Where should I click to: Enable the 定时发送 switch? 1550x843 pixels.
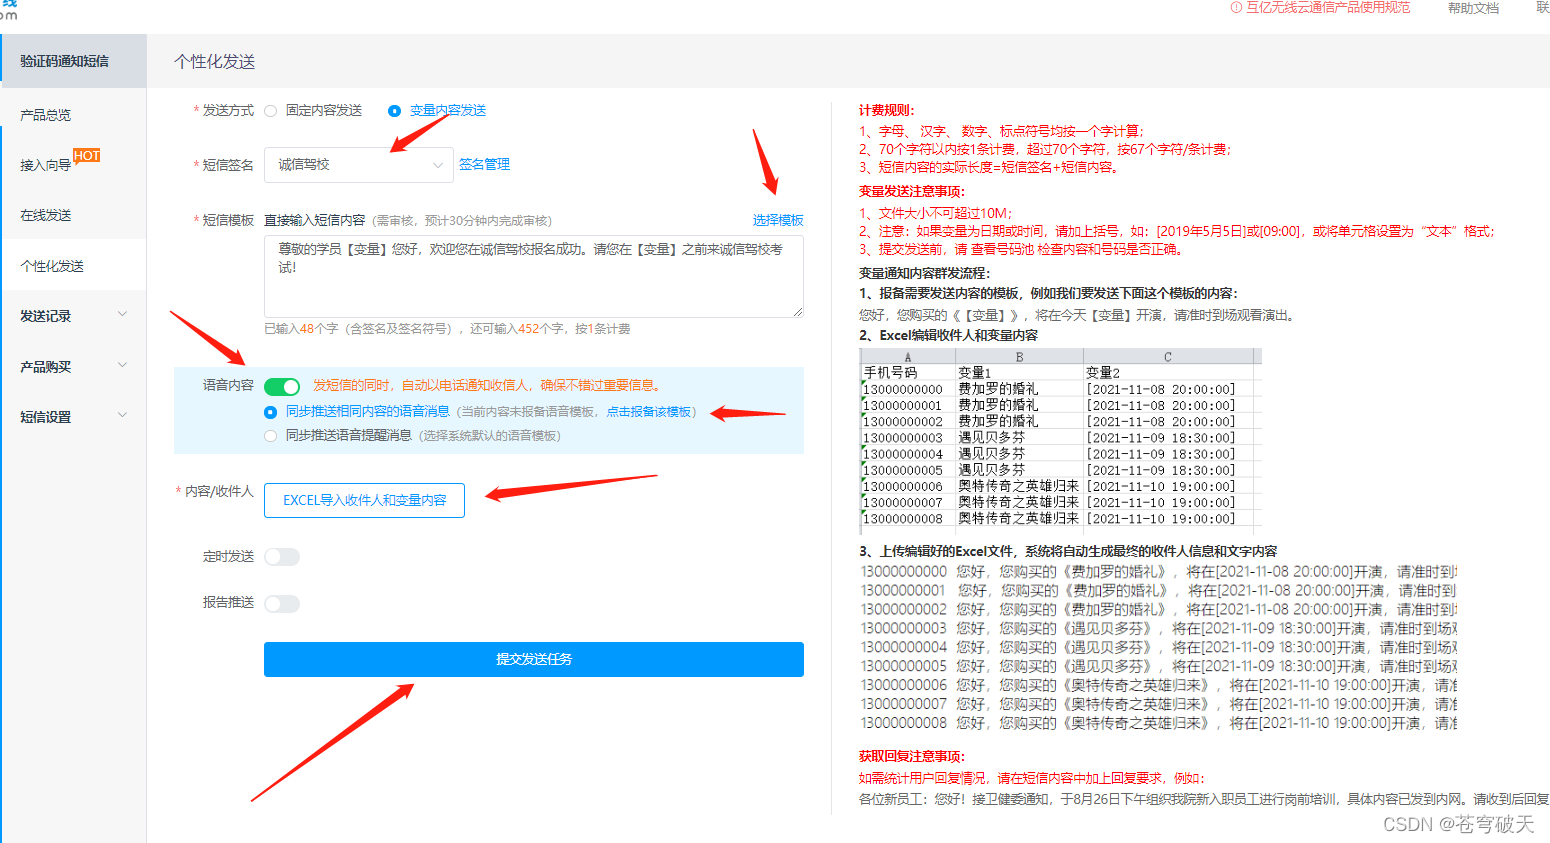pos(282,557)
